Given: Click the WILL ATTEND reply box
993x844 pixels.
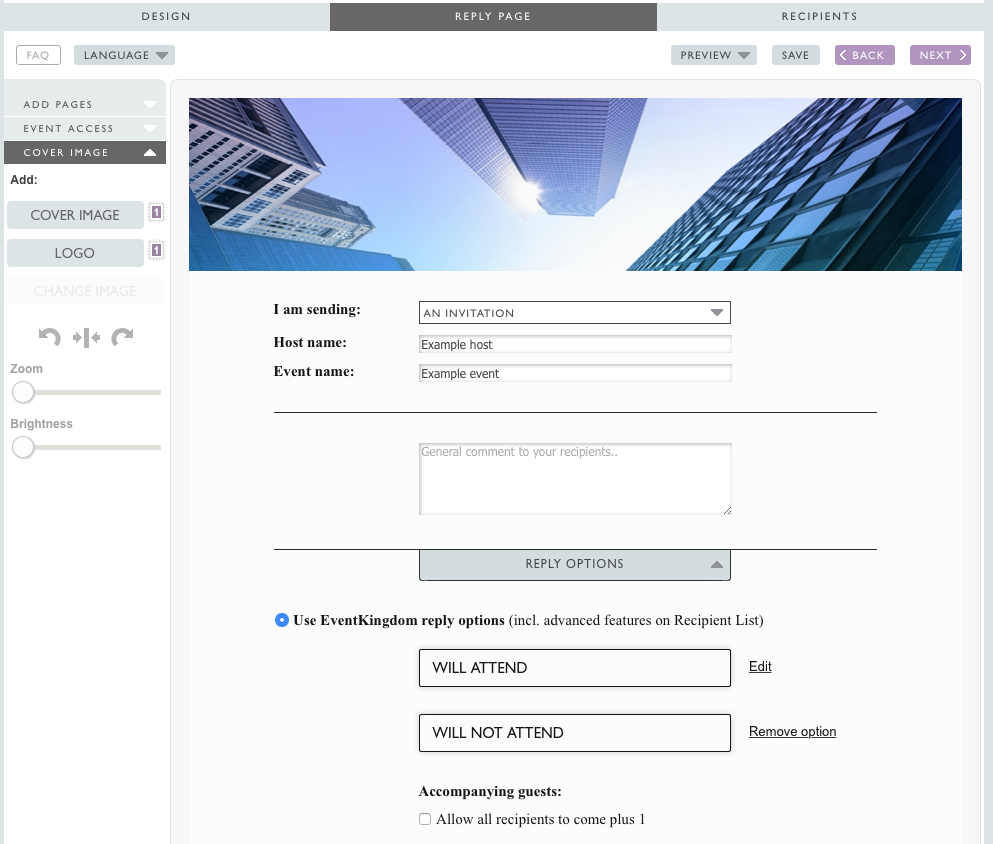Looking at the screenshot, I should click(574, 668).
